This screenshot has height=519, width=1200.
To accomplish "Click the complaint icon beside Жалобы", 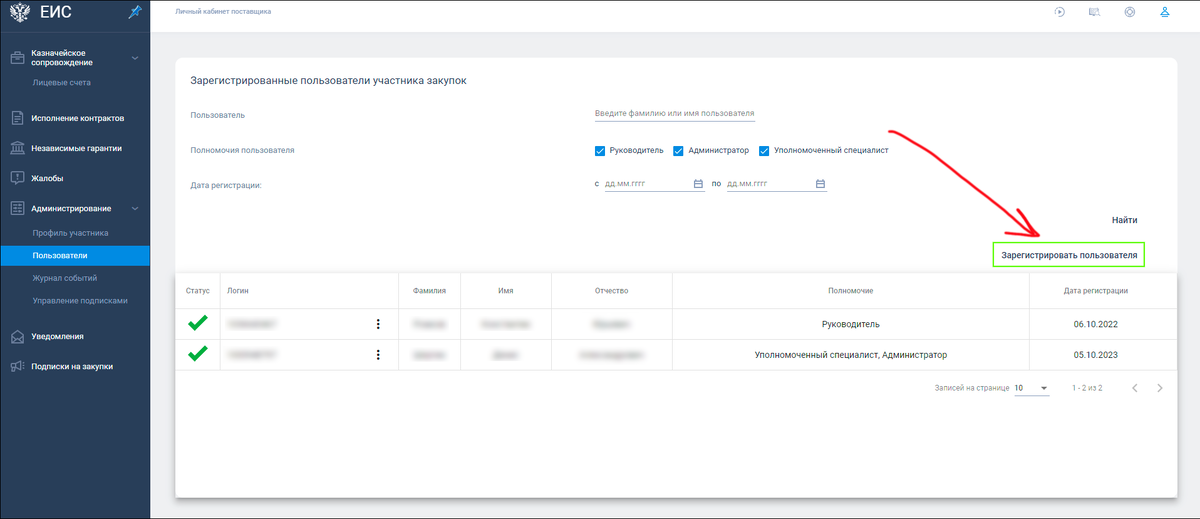I will [x=17, y=178].
